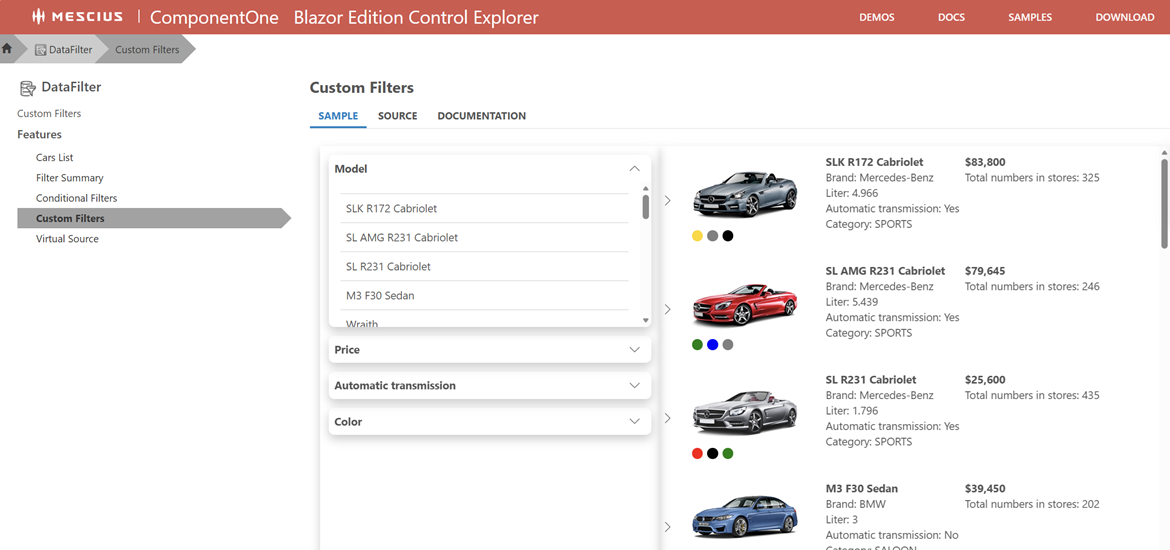The width and height of the screenshot is (1170, 550).
Task: Click Total numbers in stores: 325
Action: [1032, 178]
